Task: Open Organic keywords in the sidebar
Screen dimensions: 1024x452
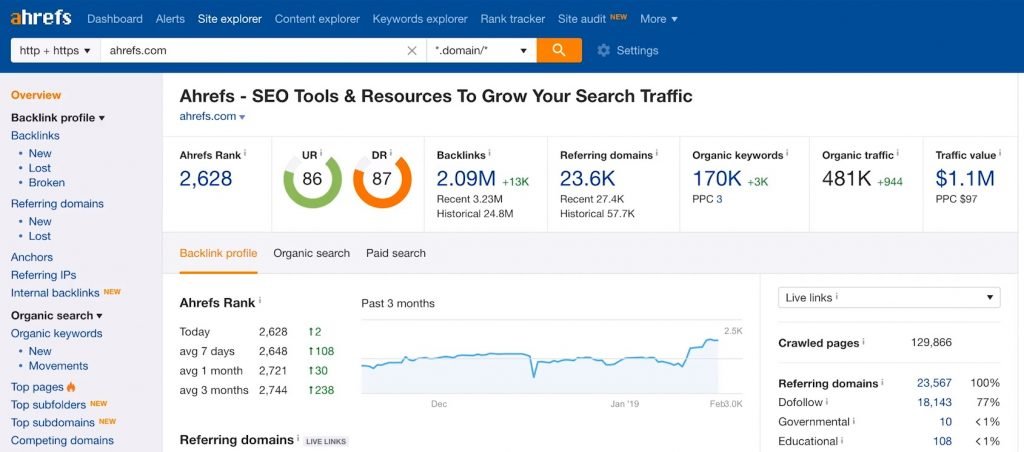Action: [57, 334]
